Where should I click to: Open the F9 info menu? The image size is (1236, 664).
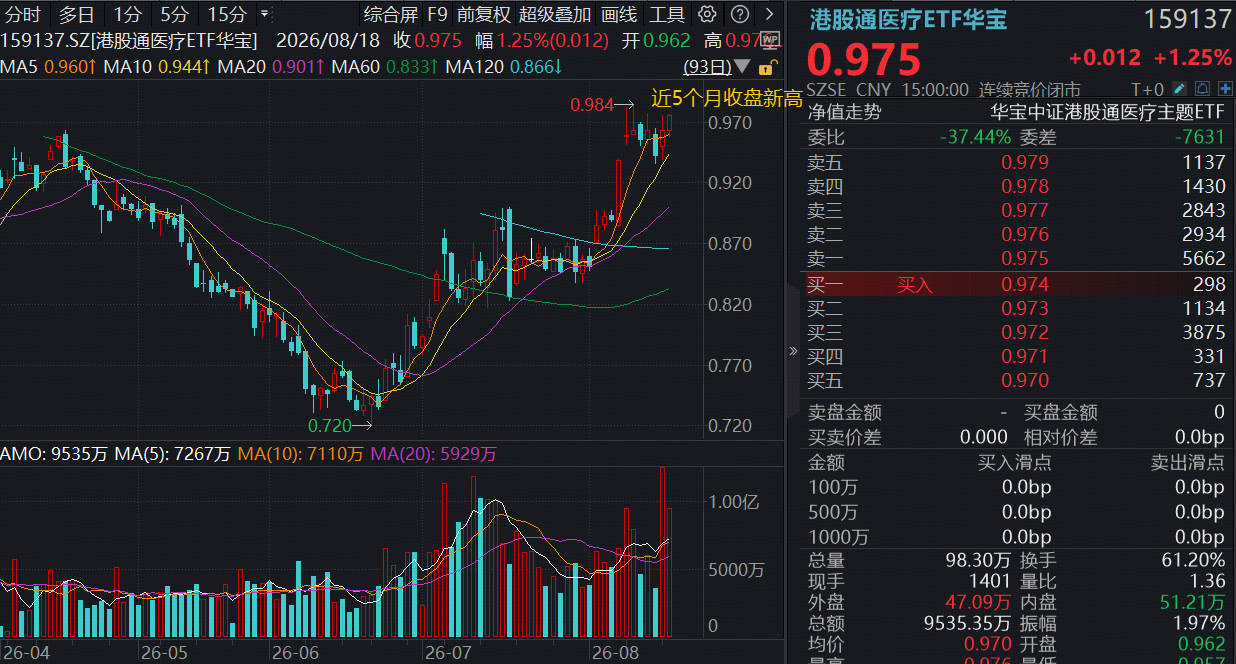click(437, 15)
